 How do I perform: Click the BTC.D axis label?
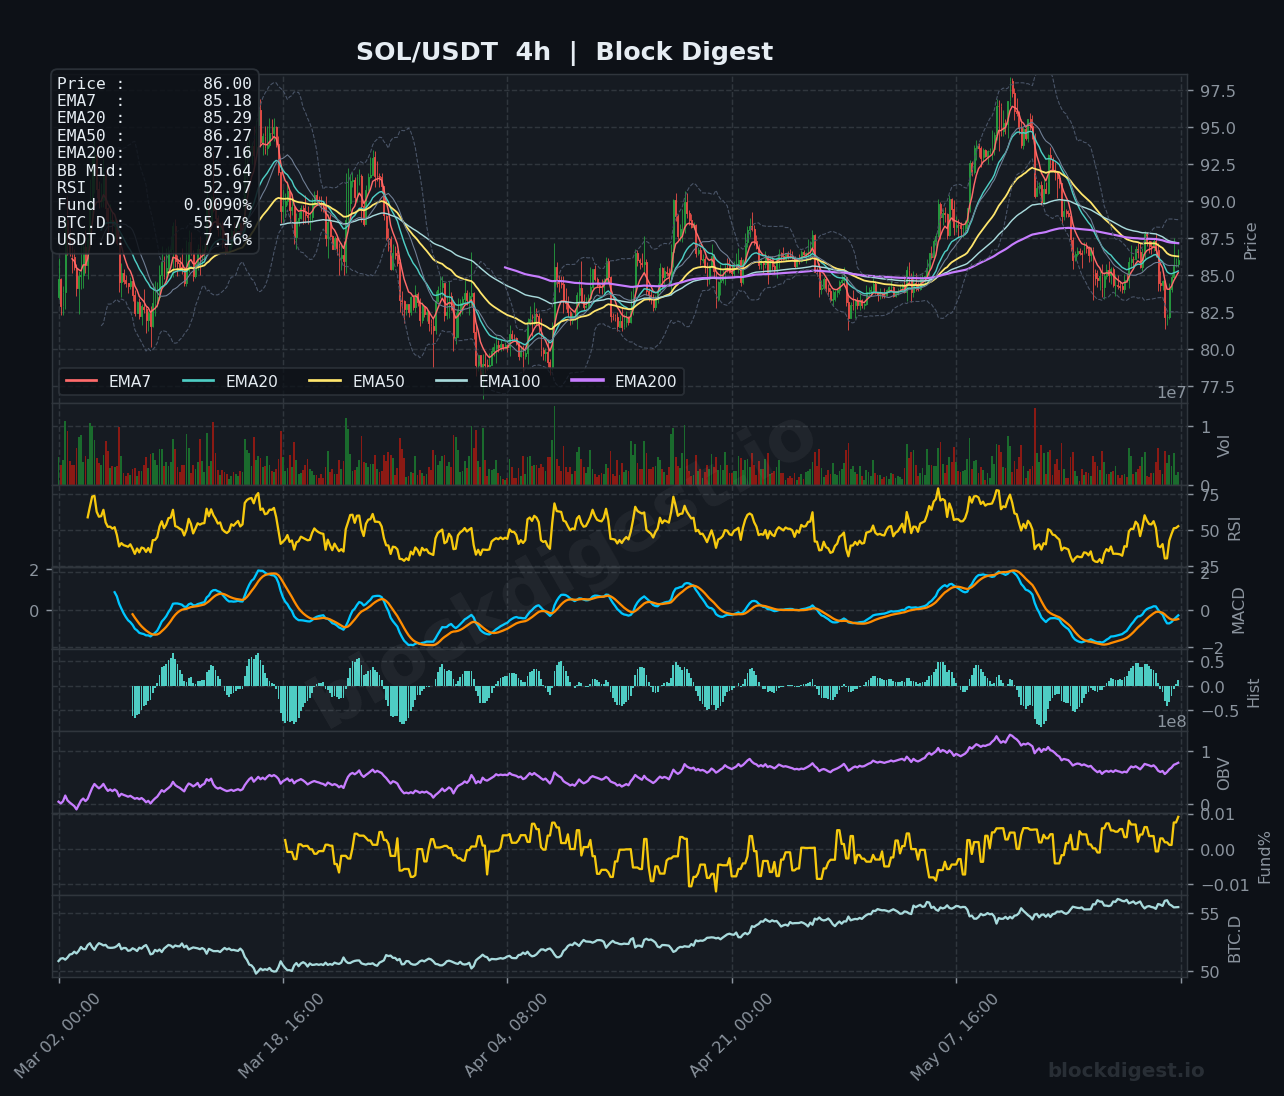coord(1235,939)
